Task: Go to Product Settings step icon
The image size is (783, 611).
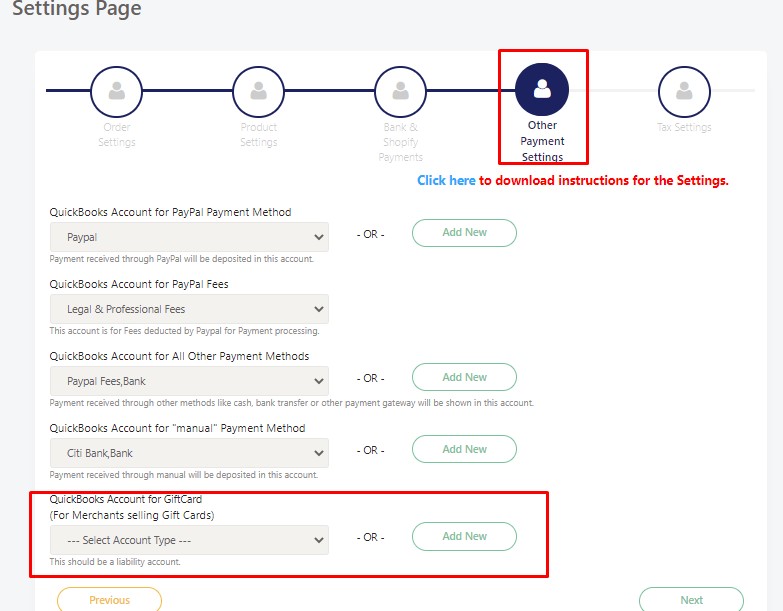Action: 258,91
